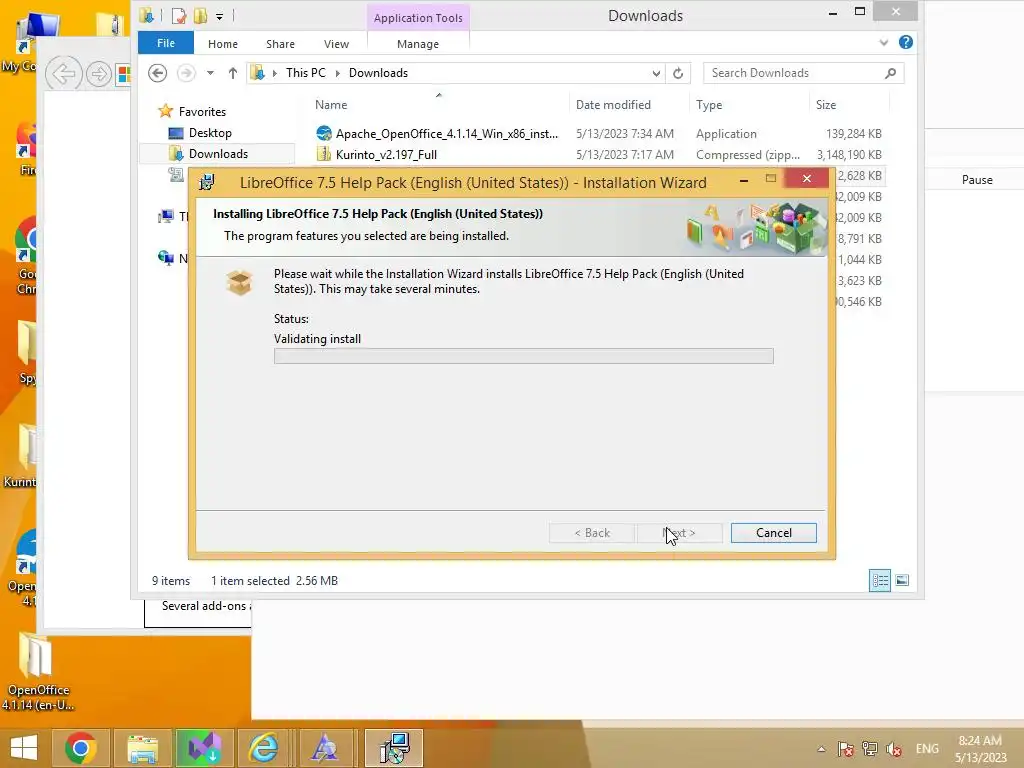Image resolution: width=1024 pixels, height=768 pixels.
Task: Click the installer icon in the wizard title bar
Action: point(207,182)
